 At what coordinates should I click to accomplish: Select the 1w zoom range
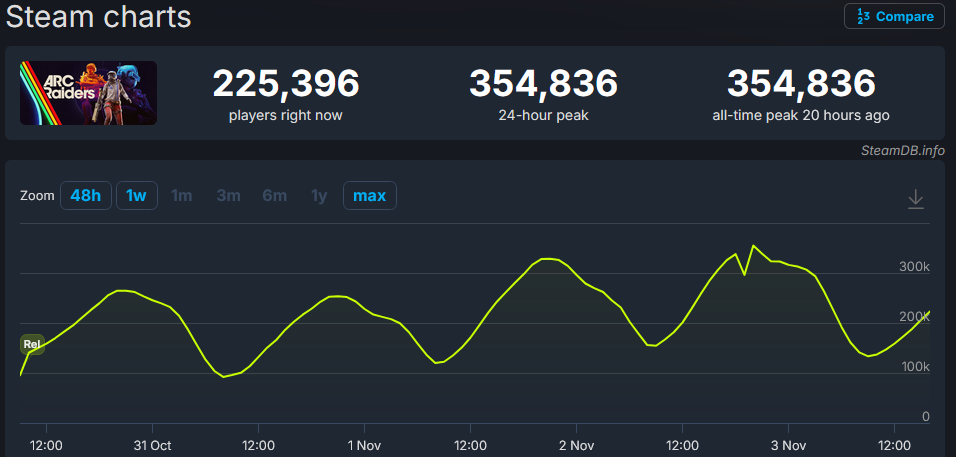pos(137,196)
